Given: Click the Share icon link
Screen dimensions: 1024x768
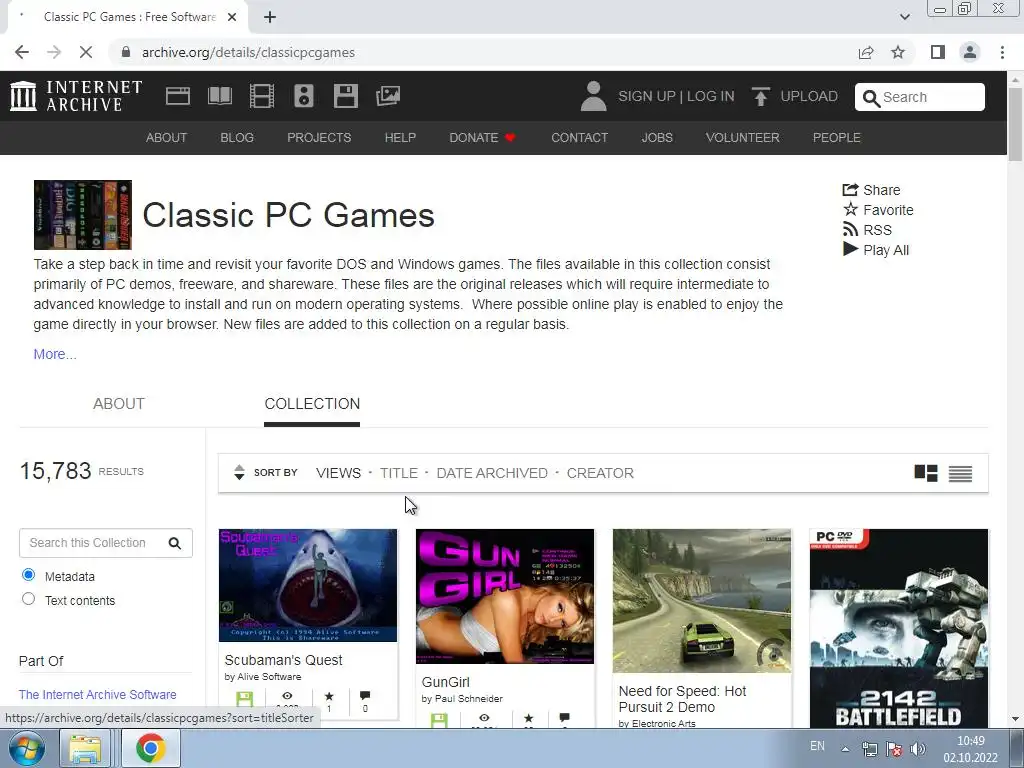Looking at the screenshot, I should pyautogui.click(x=850, y=190).
